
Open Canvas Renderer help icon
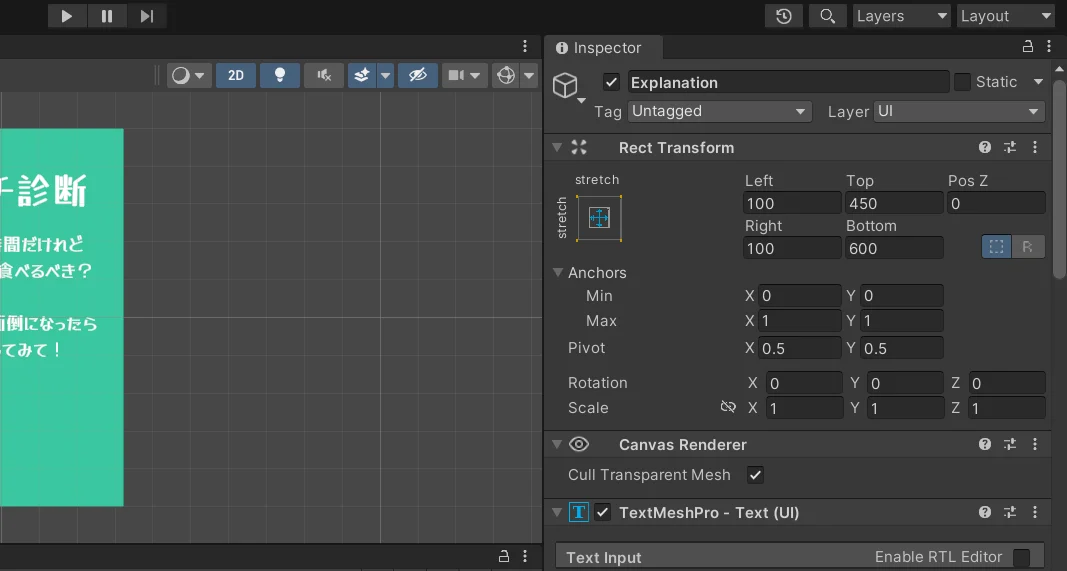pos(985,444)
